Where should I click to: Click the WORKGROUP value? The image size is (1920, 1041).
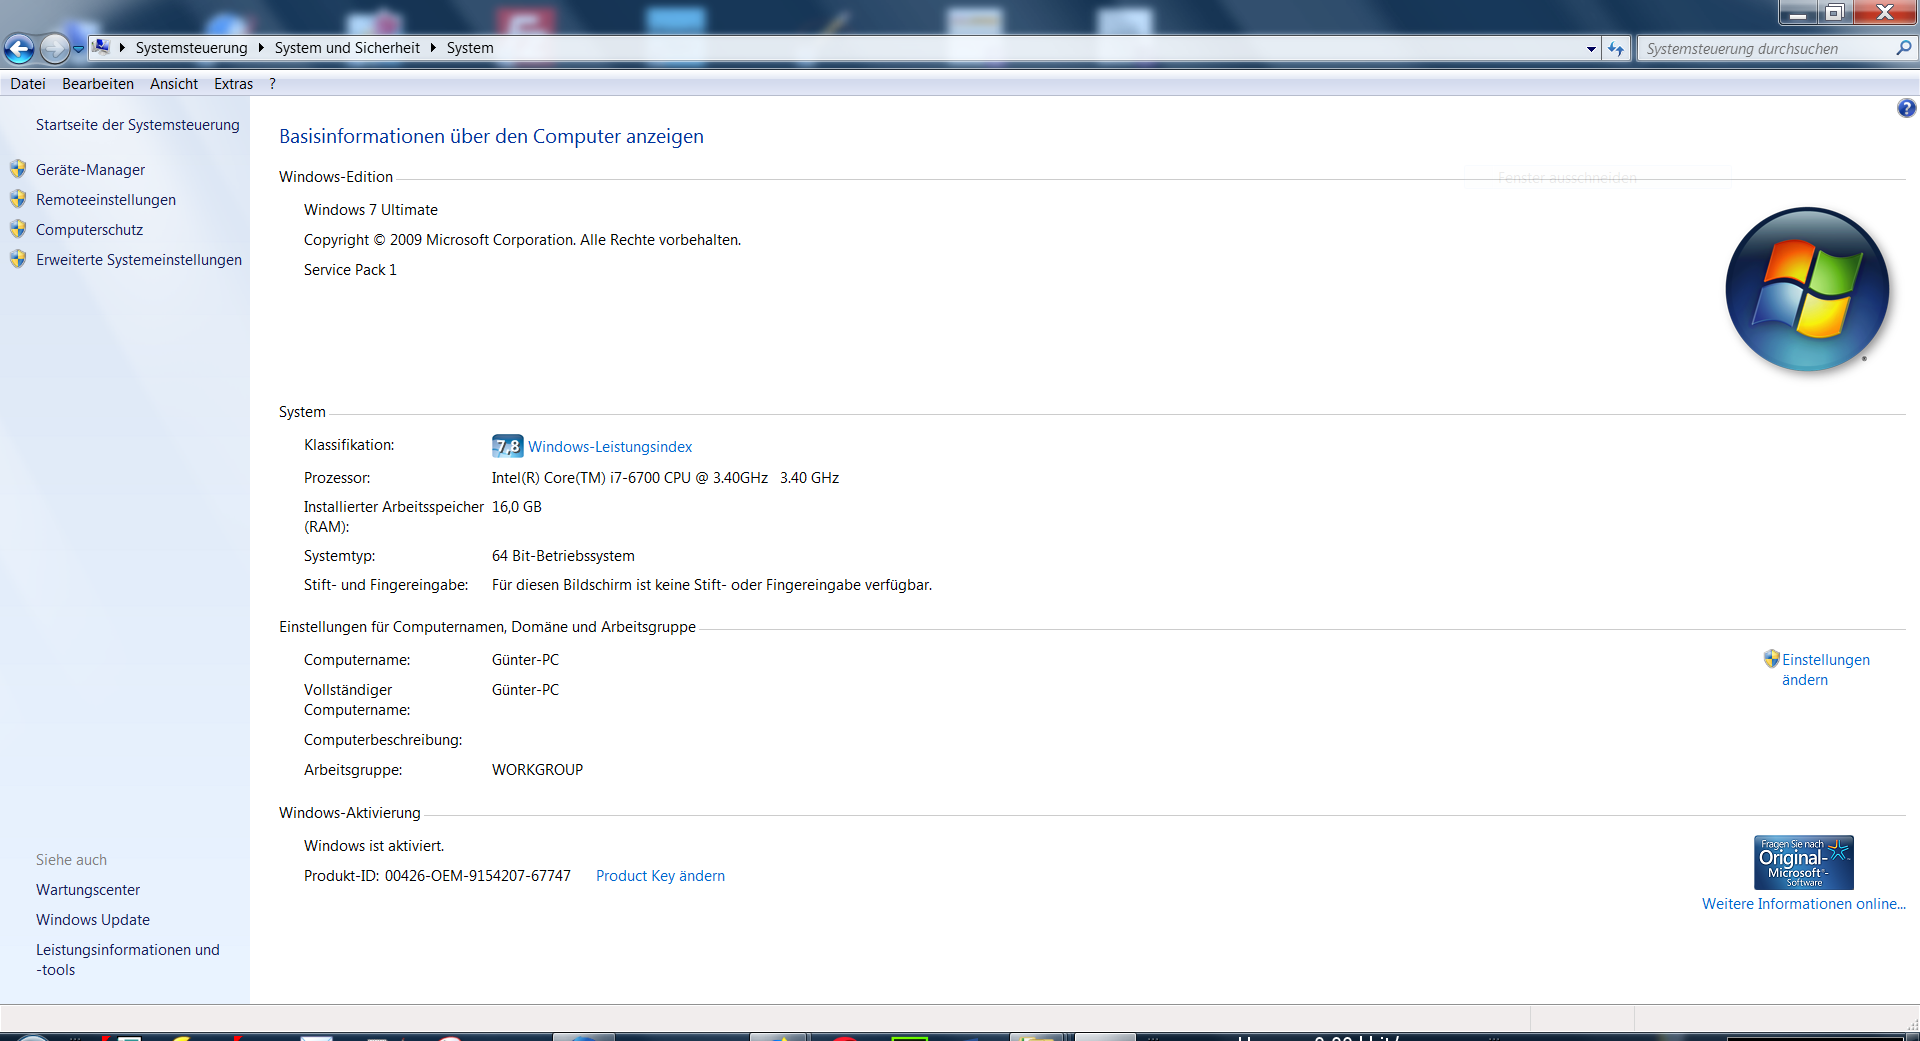click(x=537, y=770)
